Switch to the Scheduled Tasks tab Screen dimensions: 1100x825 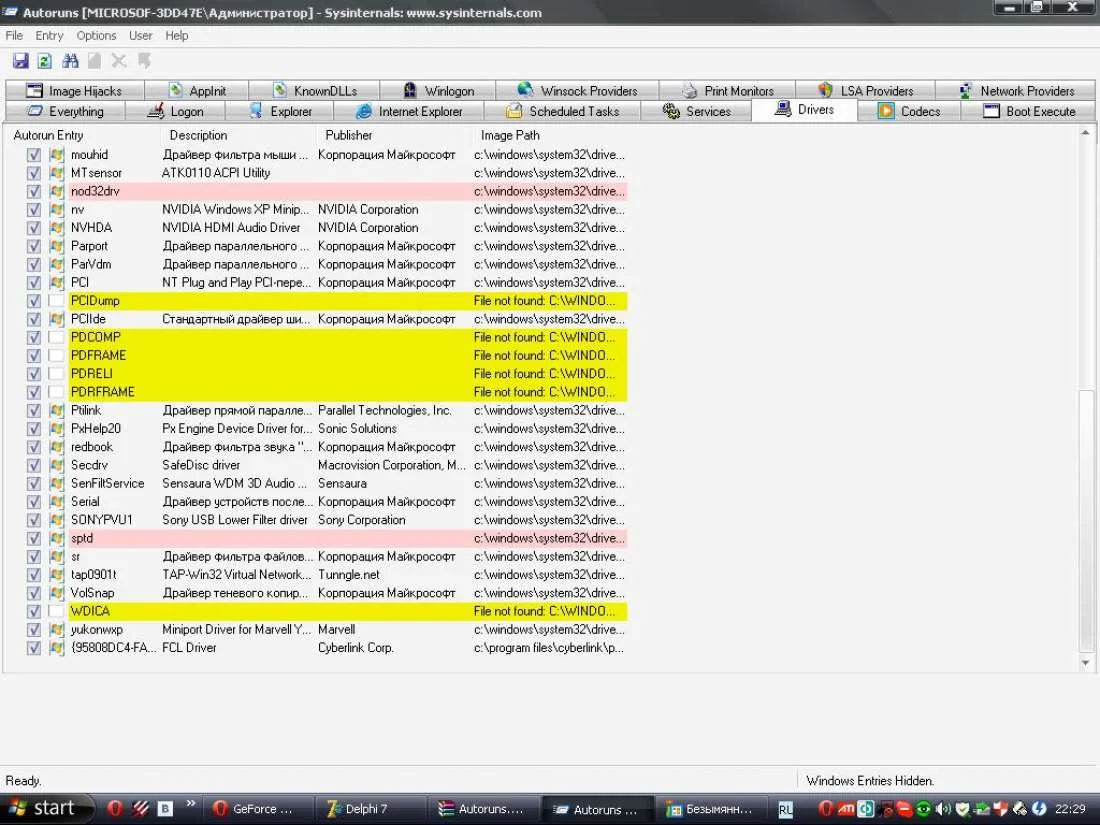point(563,111)
